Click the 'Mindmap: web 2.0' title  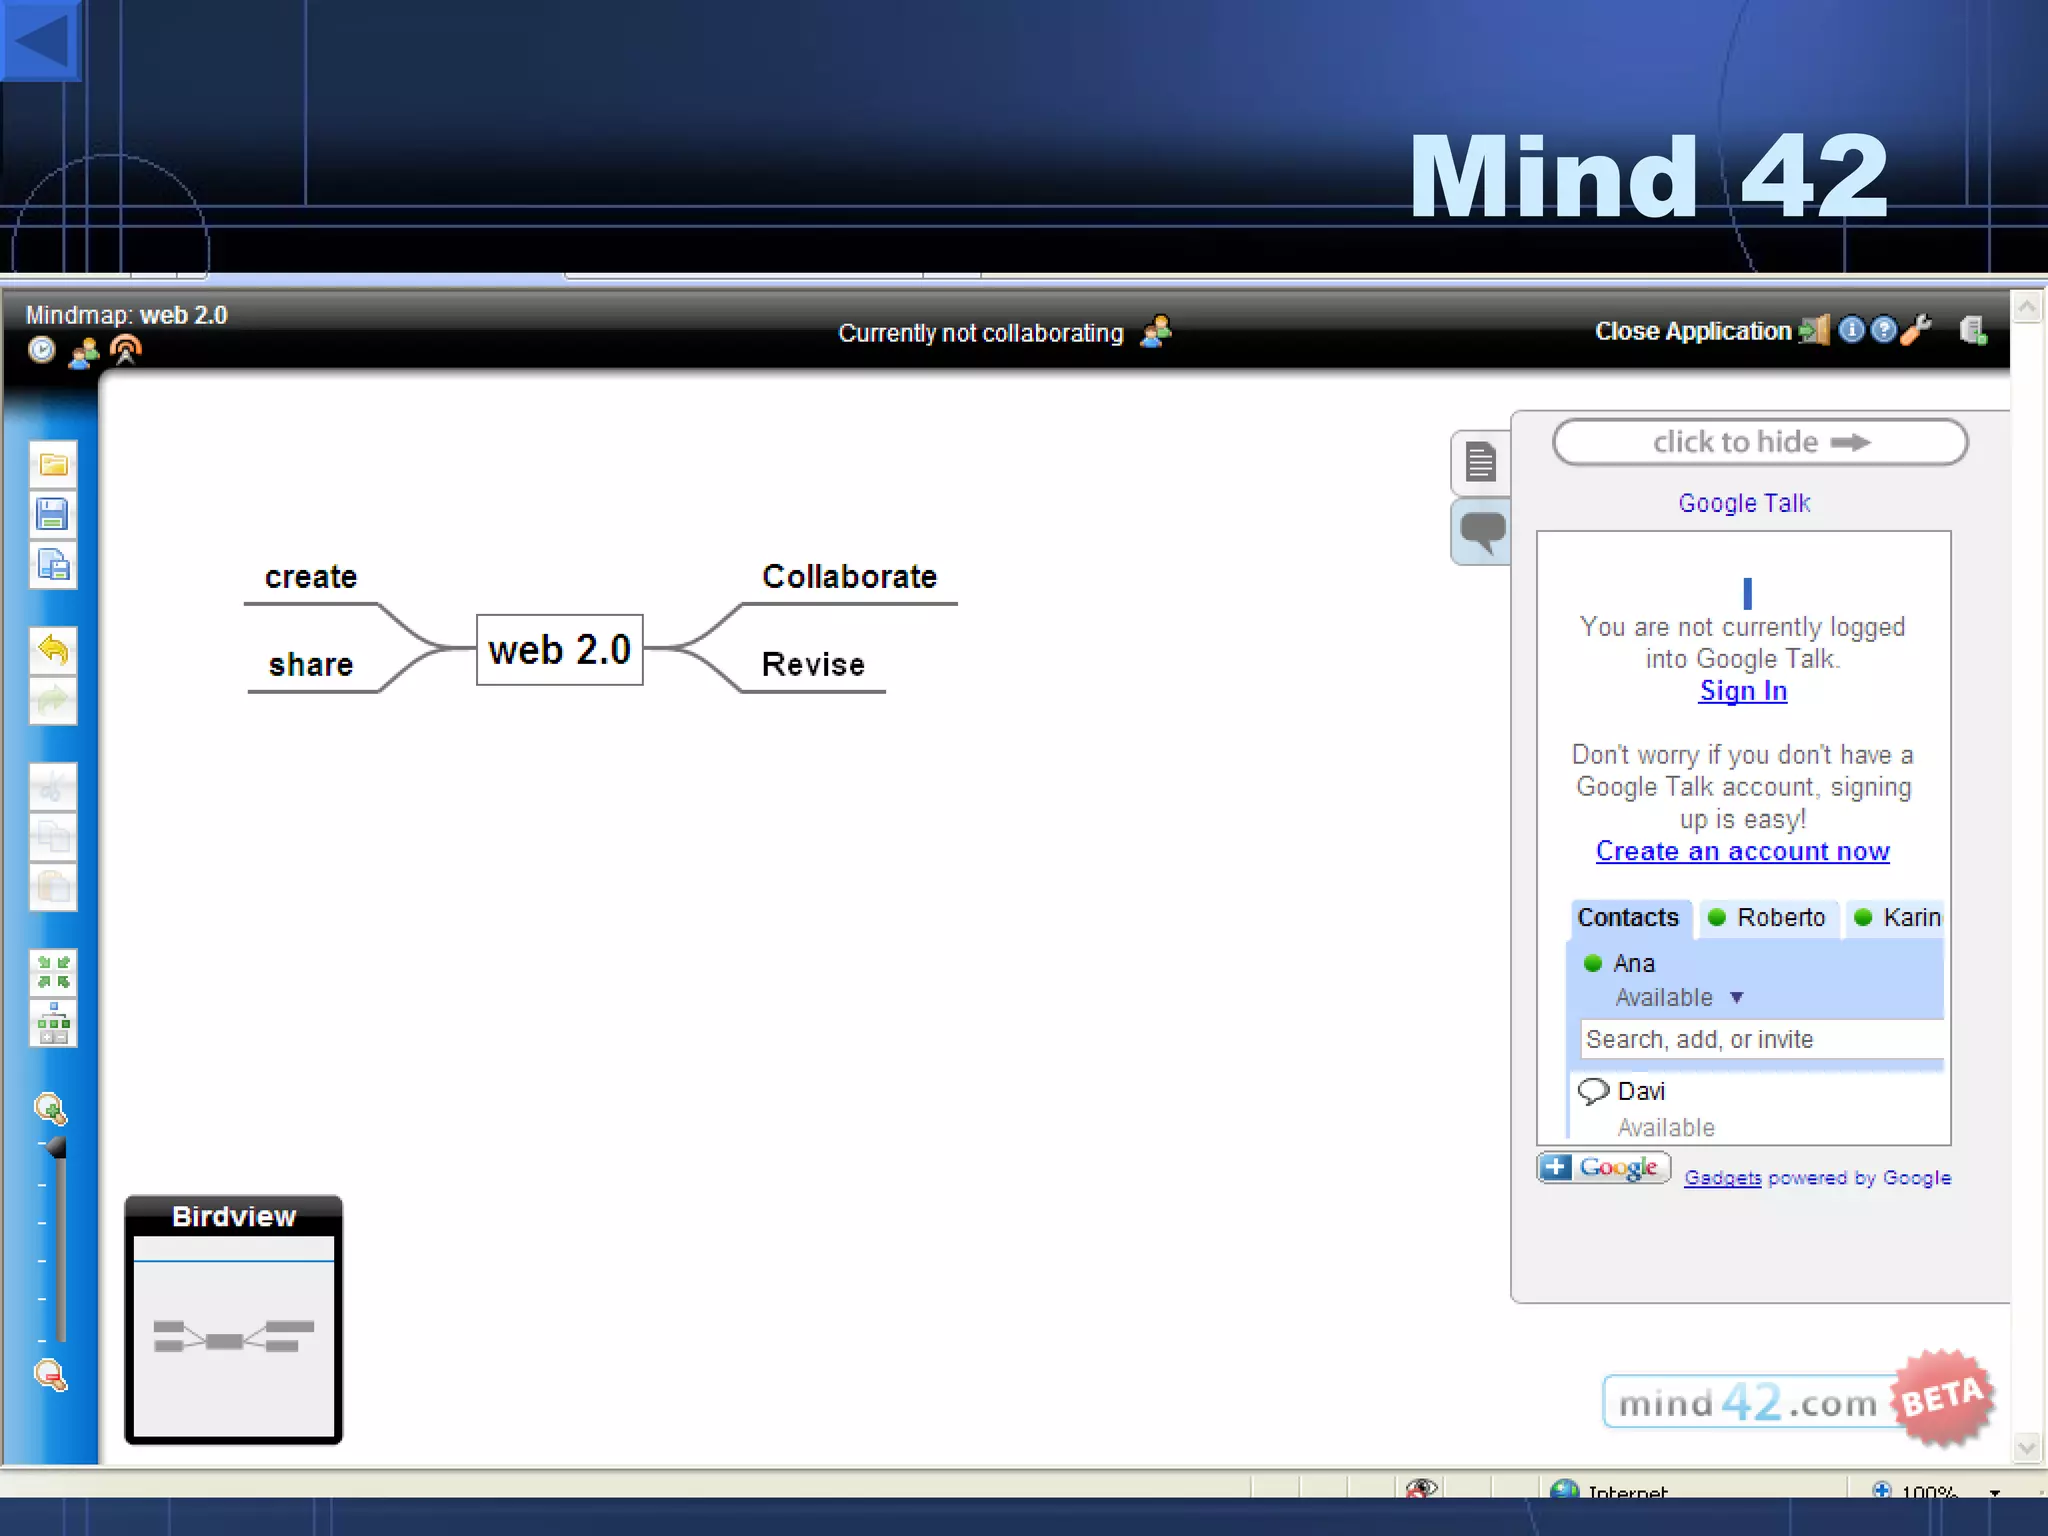point(126,315)
